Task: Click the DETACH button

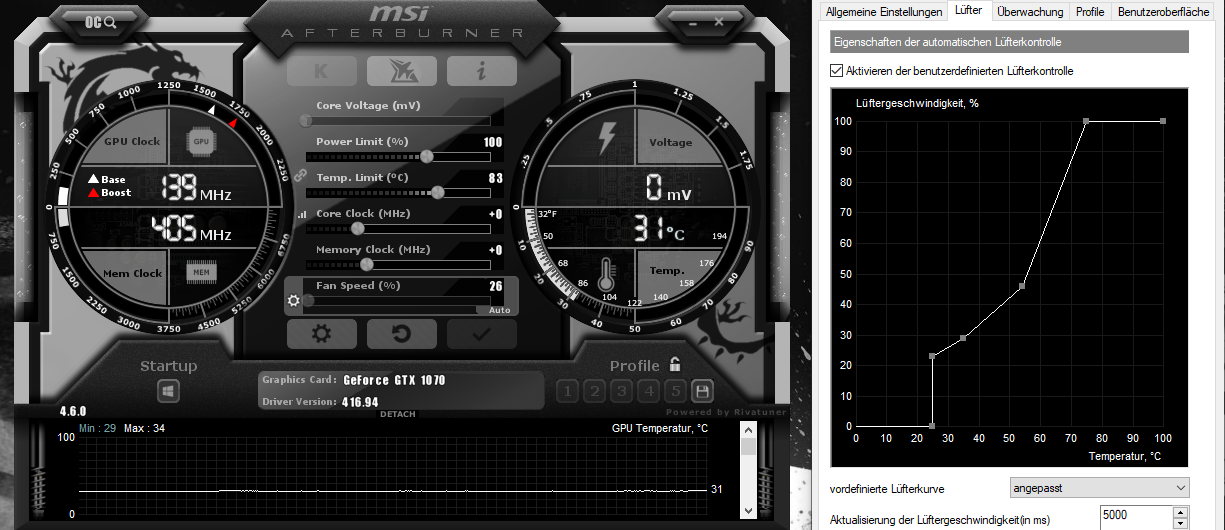Action: (x=397, y=414)
